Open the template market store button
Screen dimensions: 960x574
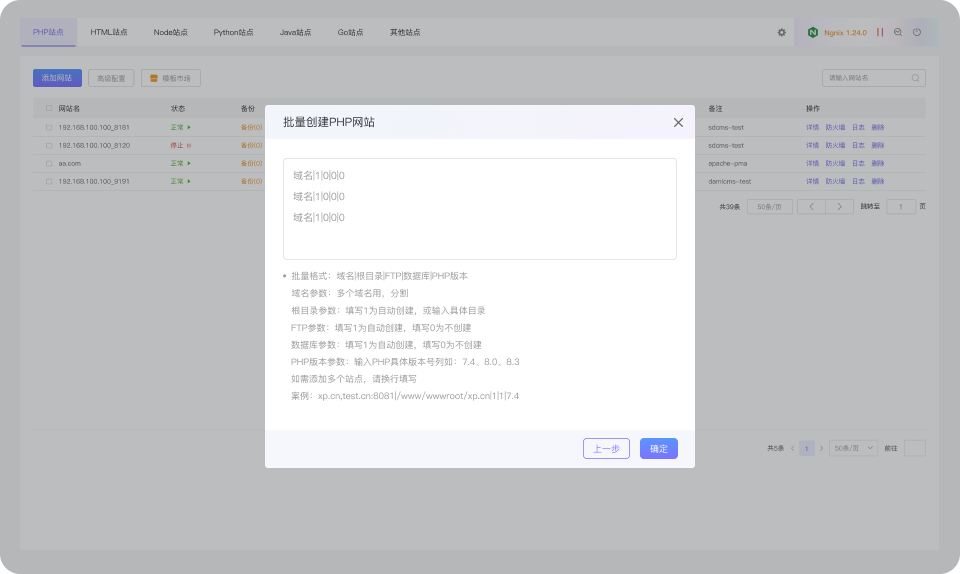[171, 78]
